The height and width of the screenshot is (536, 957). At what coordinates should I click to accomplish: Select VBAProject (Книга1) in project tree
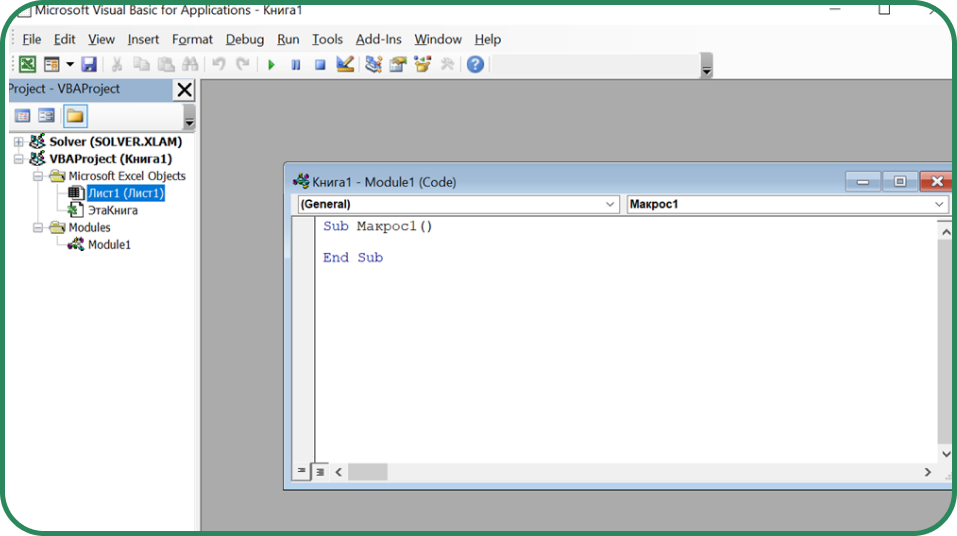tap(110, 159)
